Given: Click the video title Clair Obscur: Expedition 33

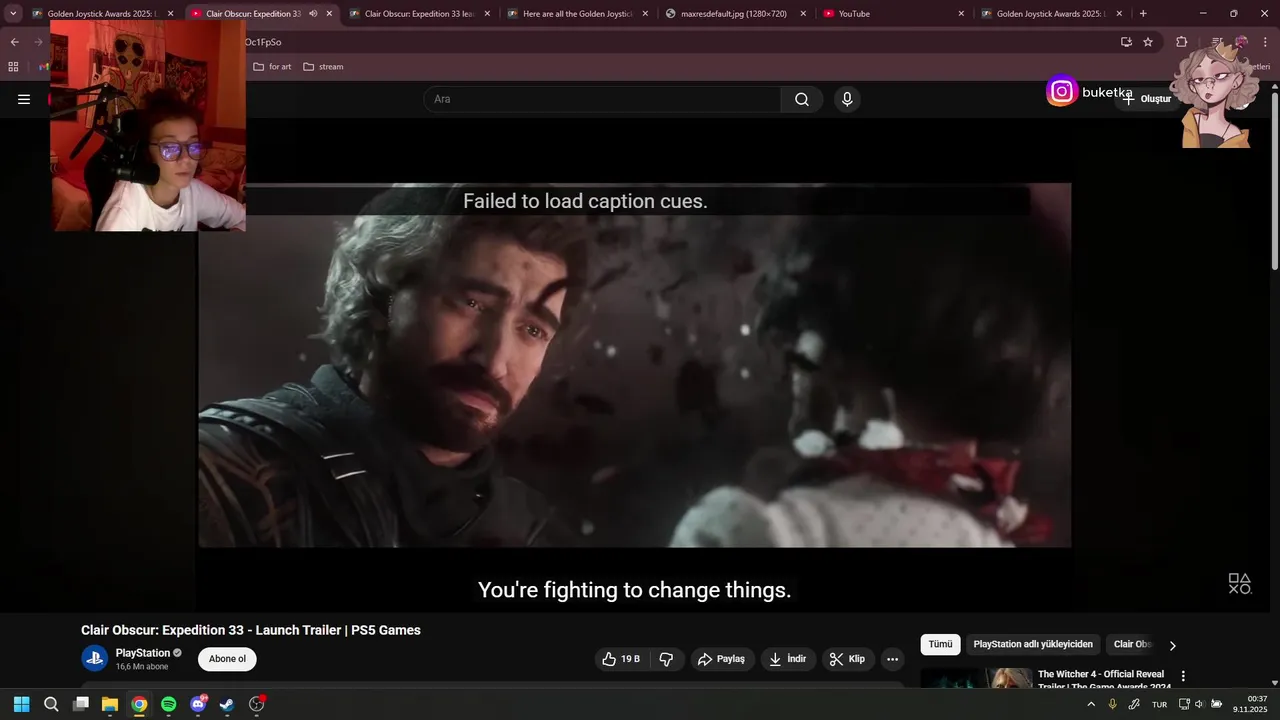Looking at the screenshot, I should coord(250,630).
